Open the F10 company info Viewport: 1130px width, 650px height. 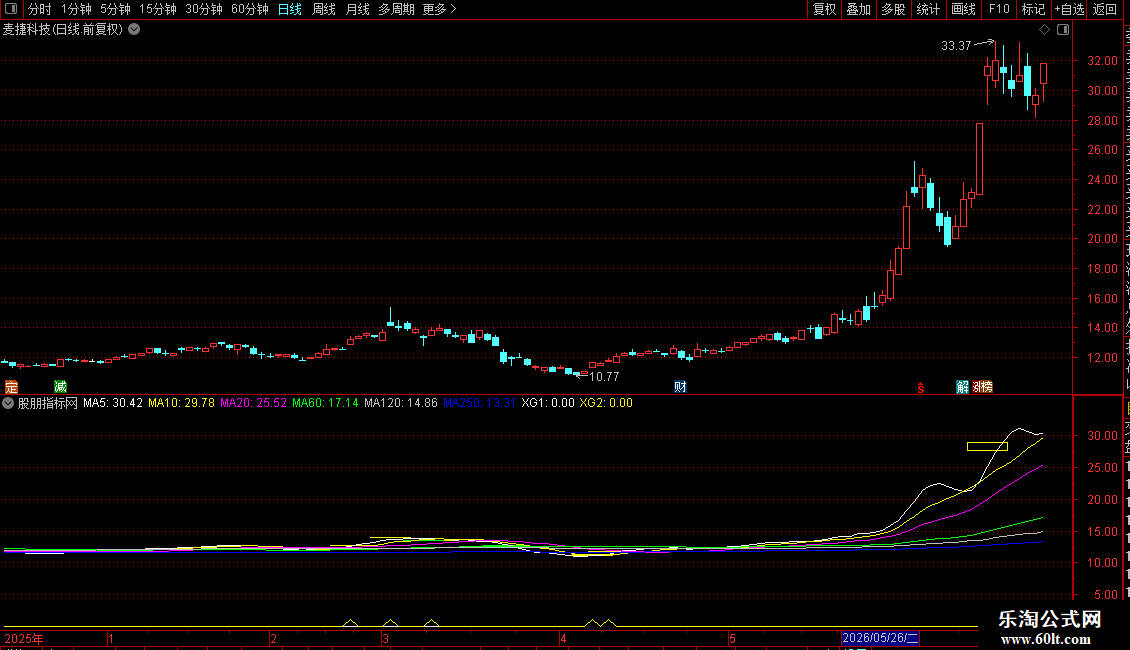[999, 9]
